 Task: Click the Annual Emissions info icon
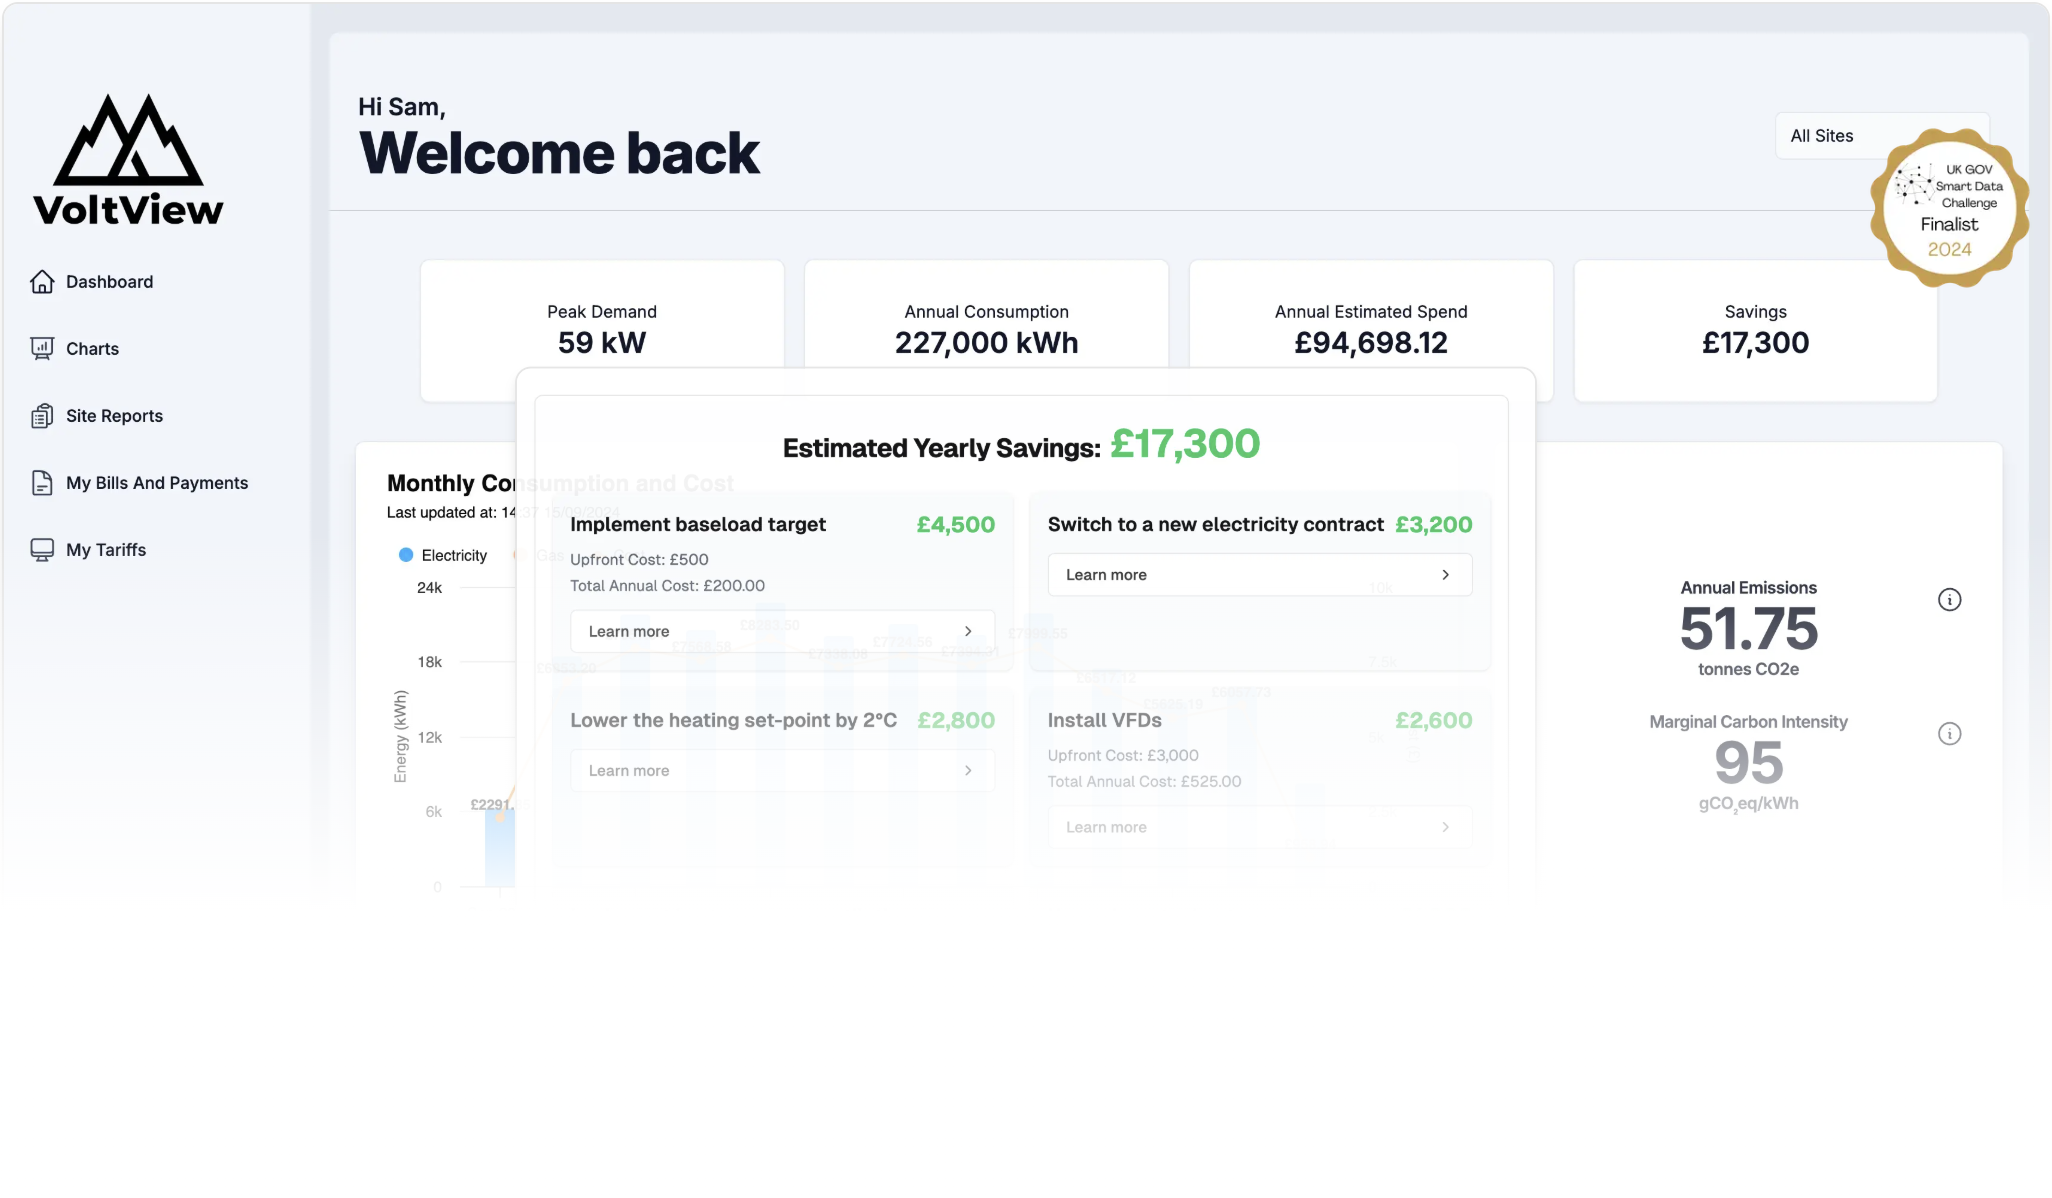click(x=1949, y=600)
